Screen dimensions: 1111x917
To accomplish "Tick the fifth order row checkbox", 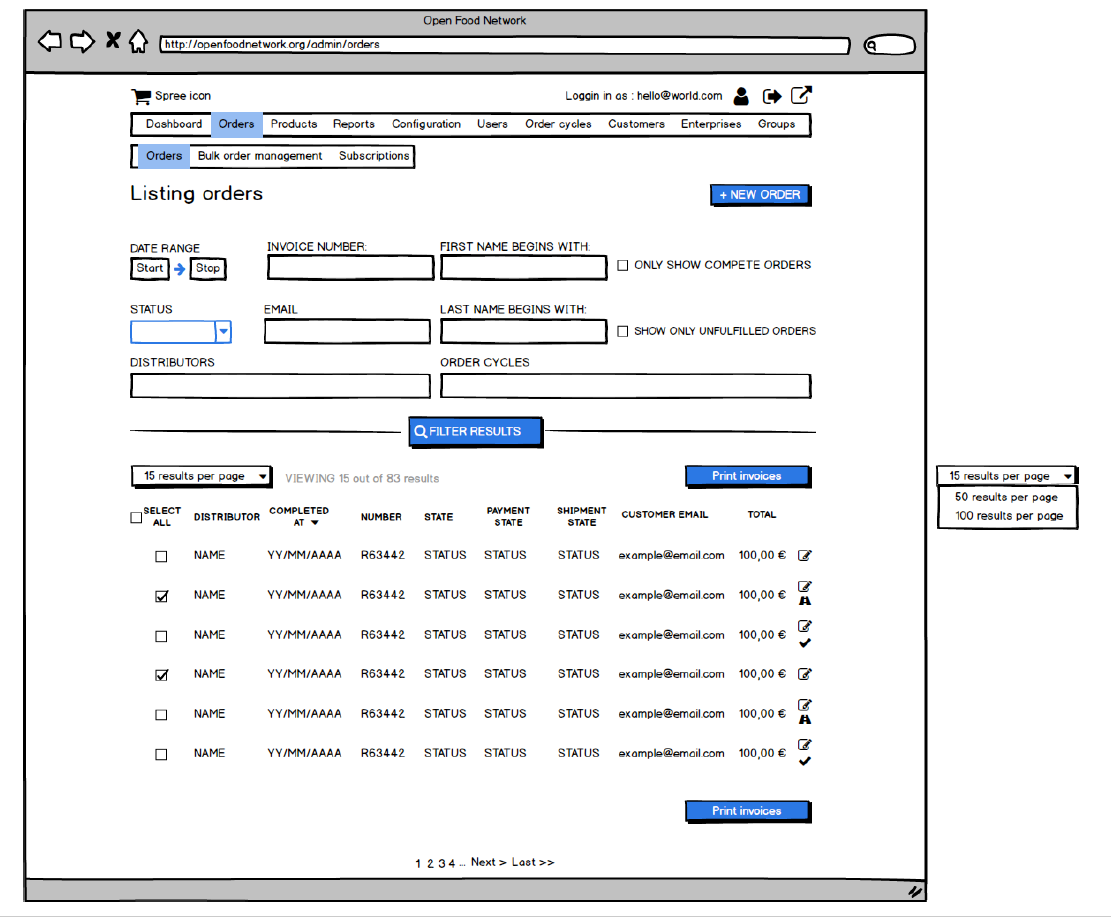I will coord(162,715).
